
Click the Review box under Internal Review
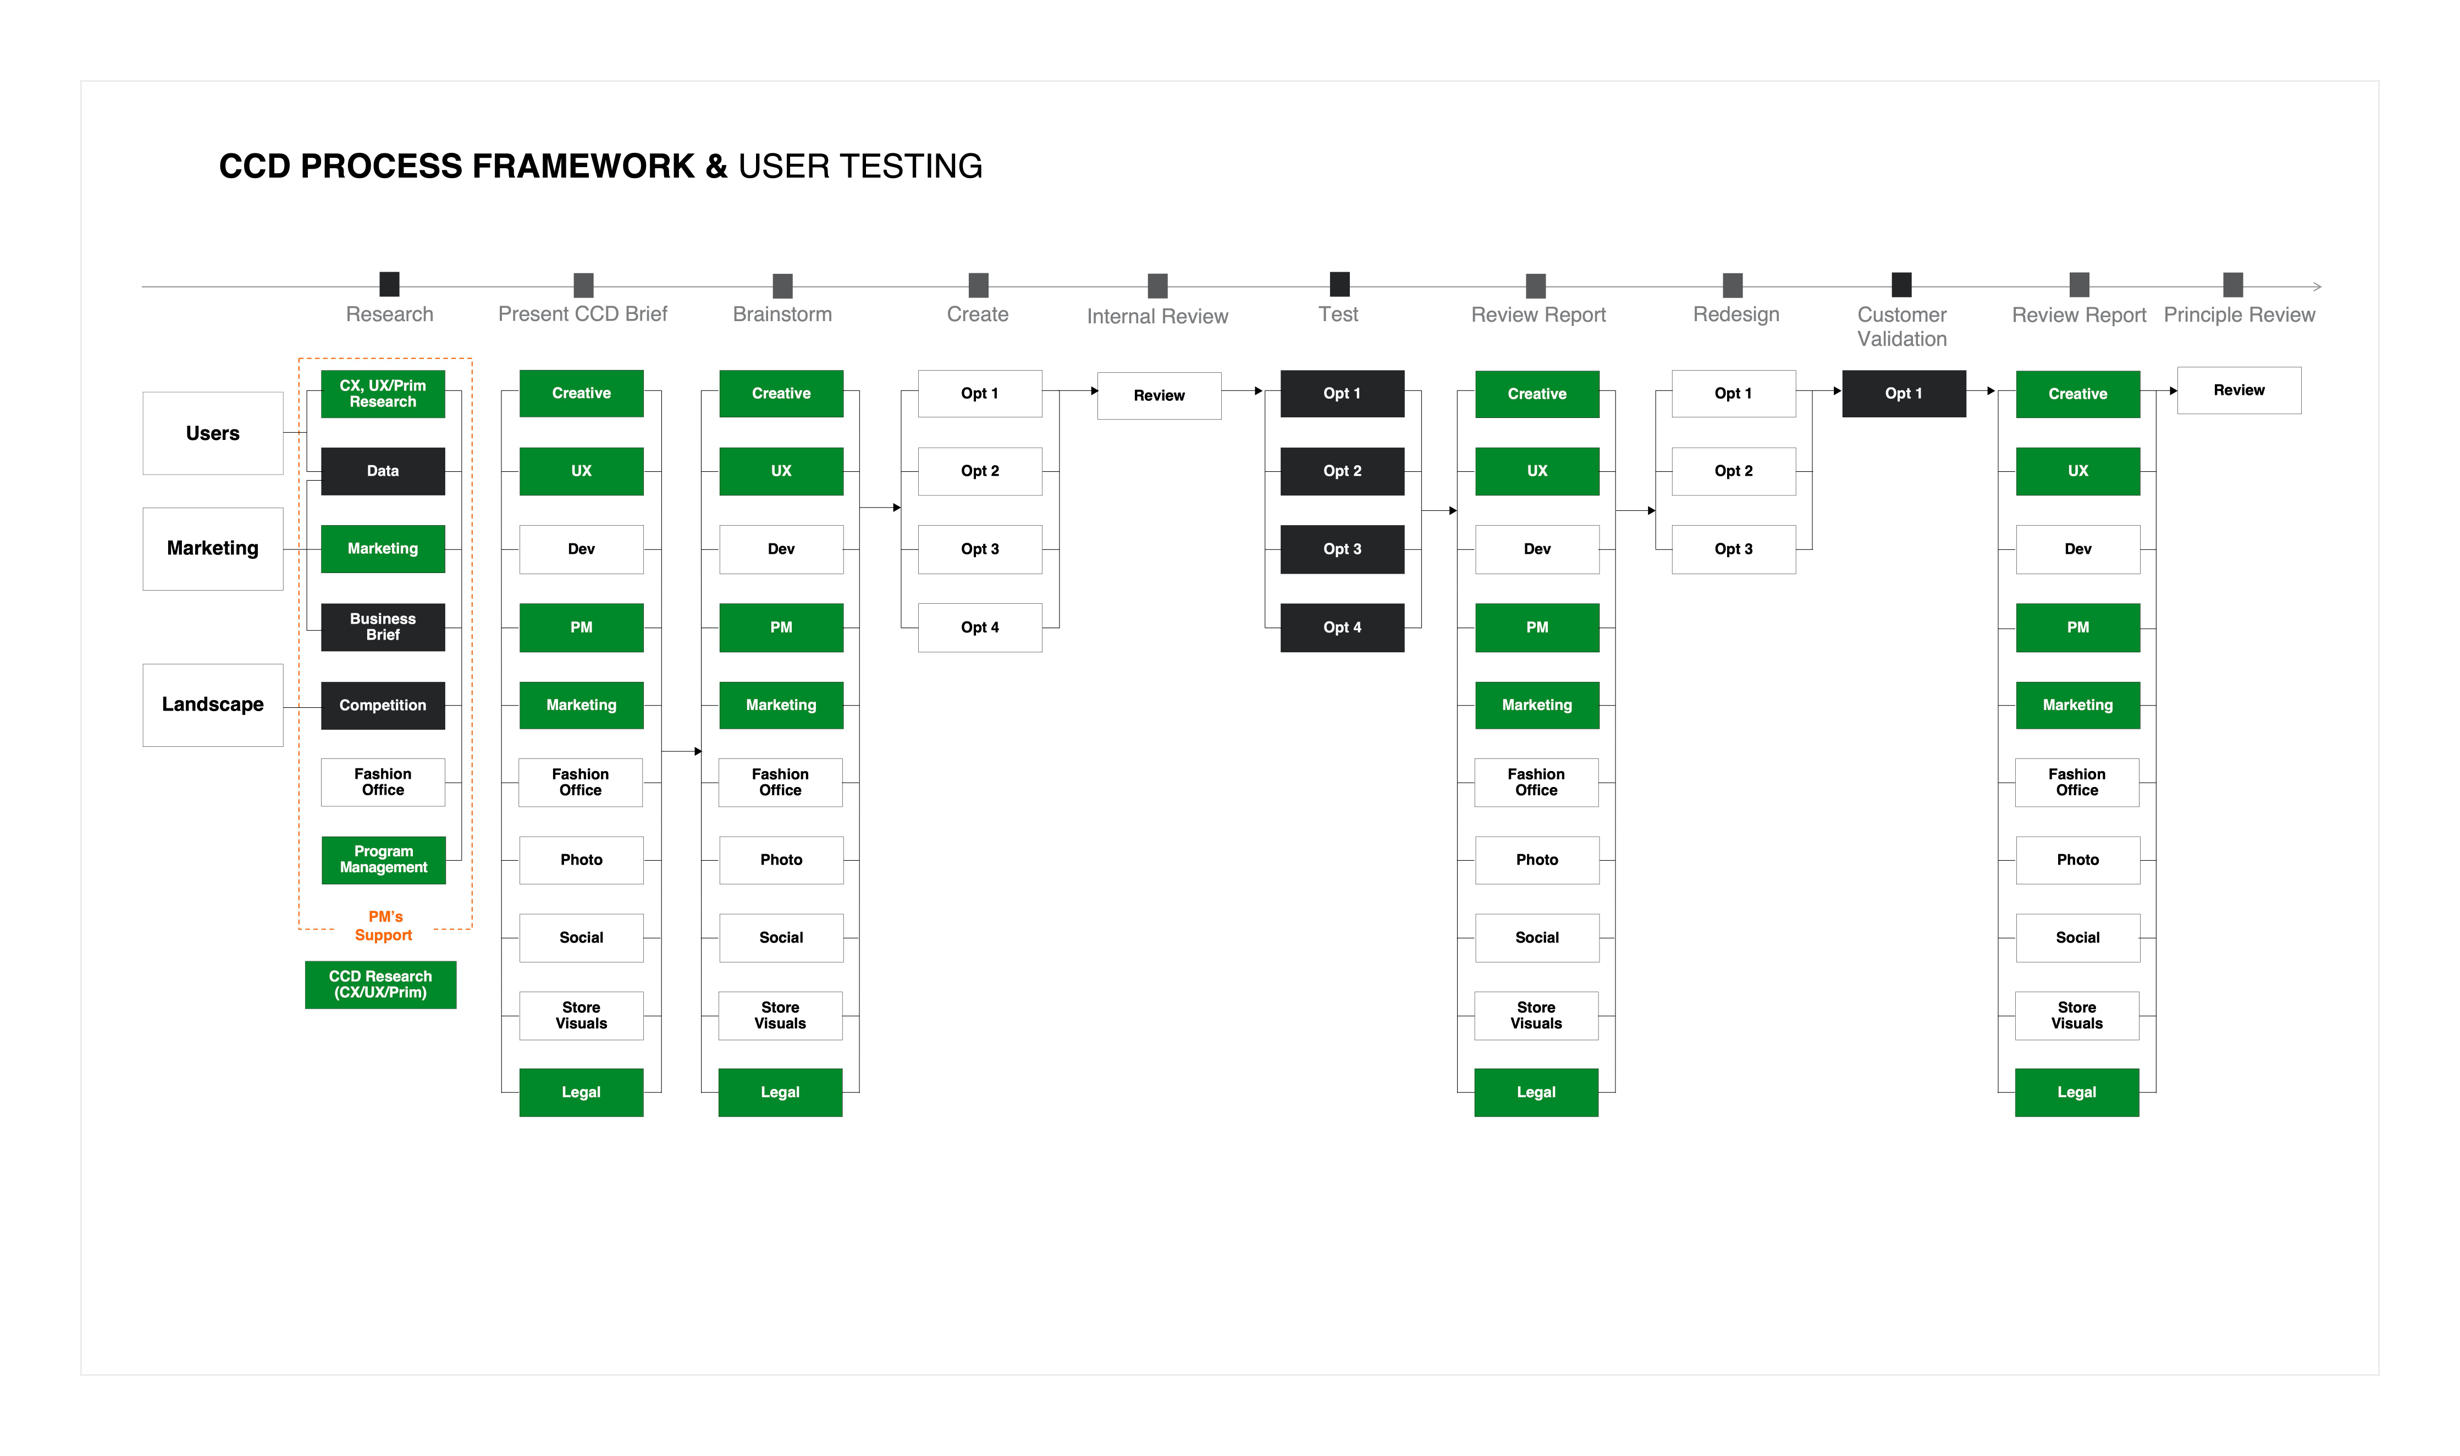[1158, 395]
